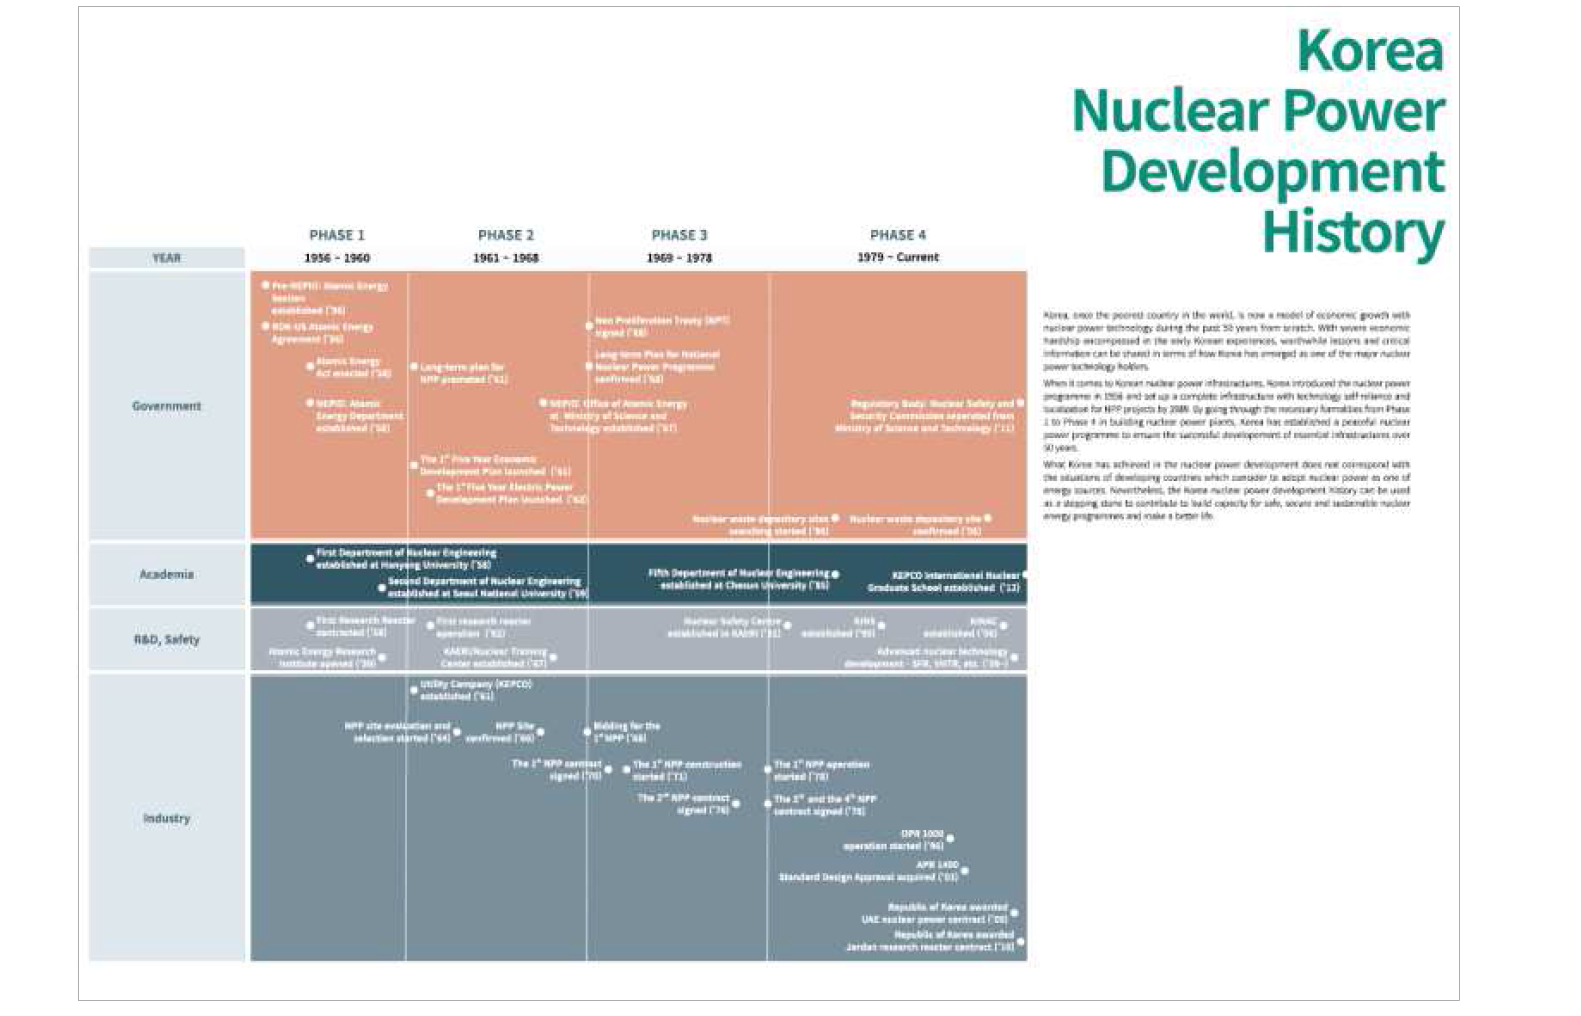
Task: Click the 'Industry' row label
Action: pos(166,818)
